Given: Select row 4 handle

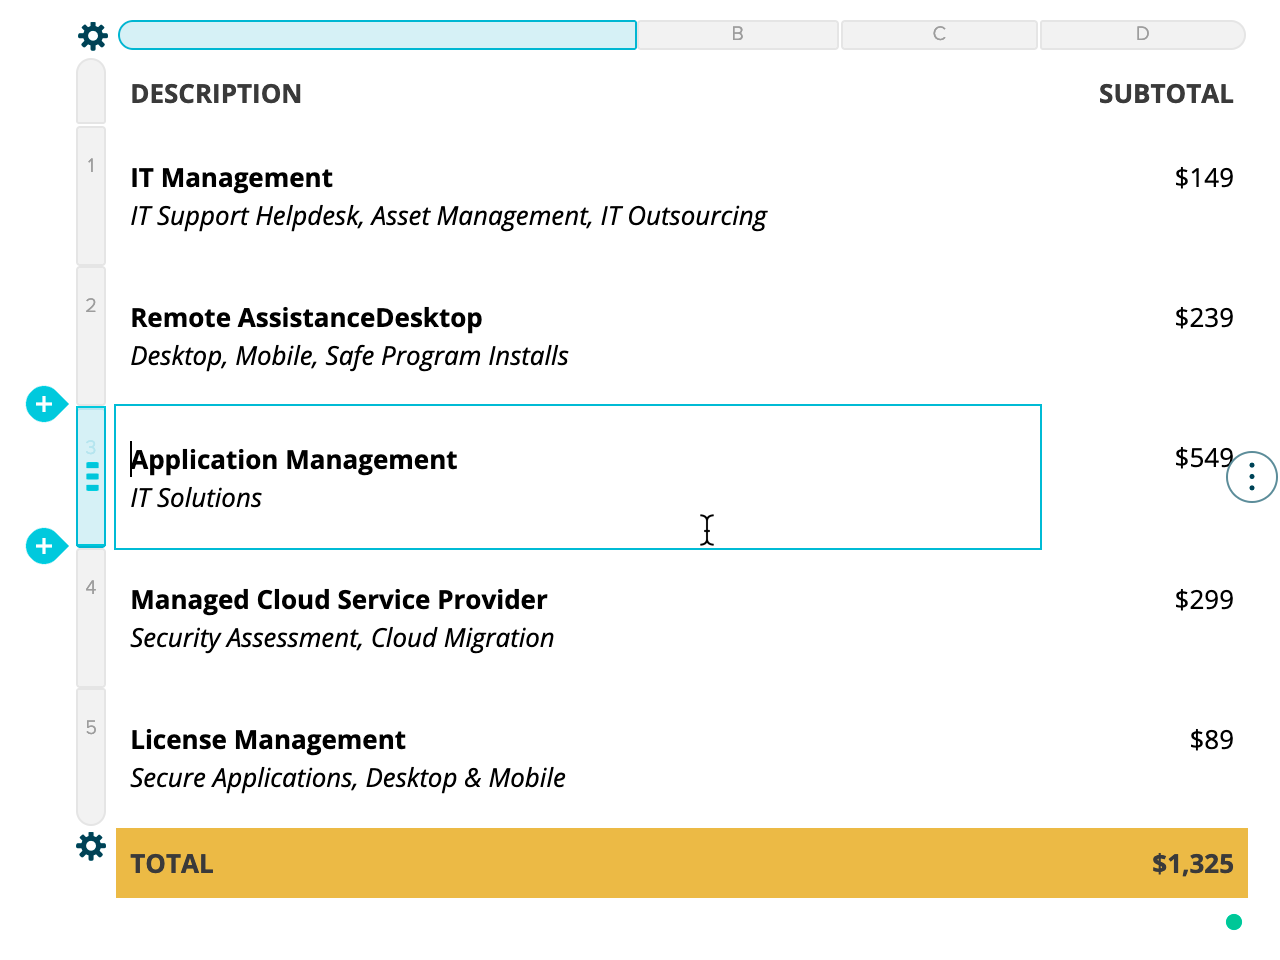Looking at the screenshot, I should (91, 617).
